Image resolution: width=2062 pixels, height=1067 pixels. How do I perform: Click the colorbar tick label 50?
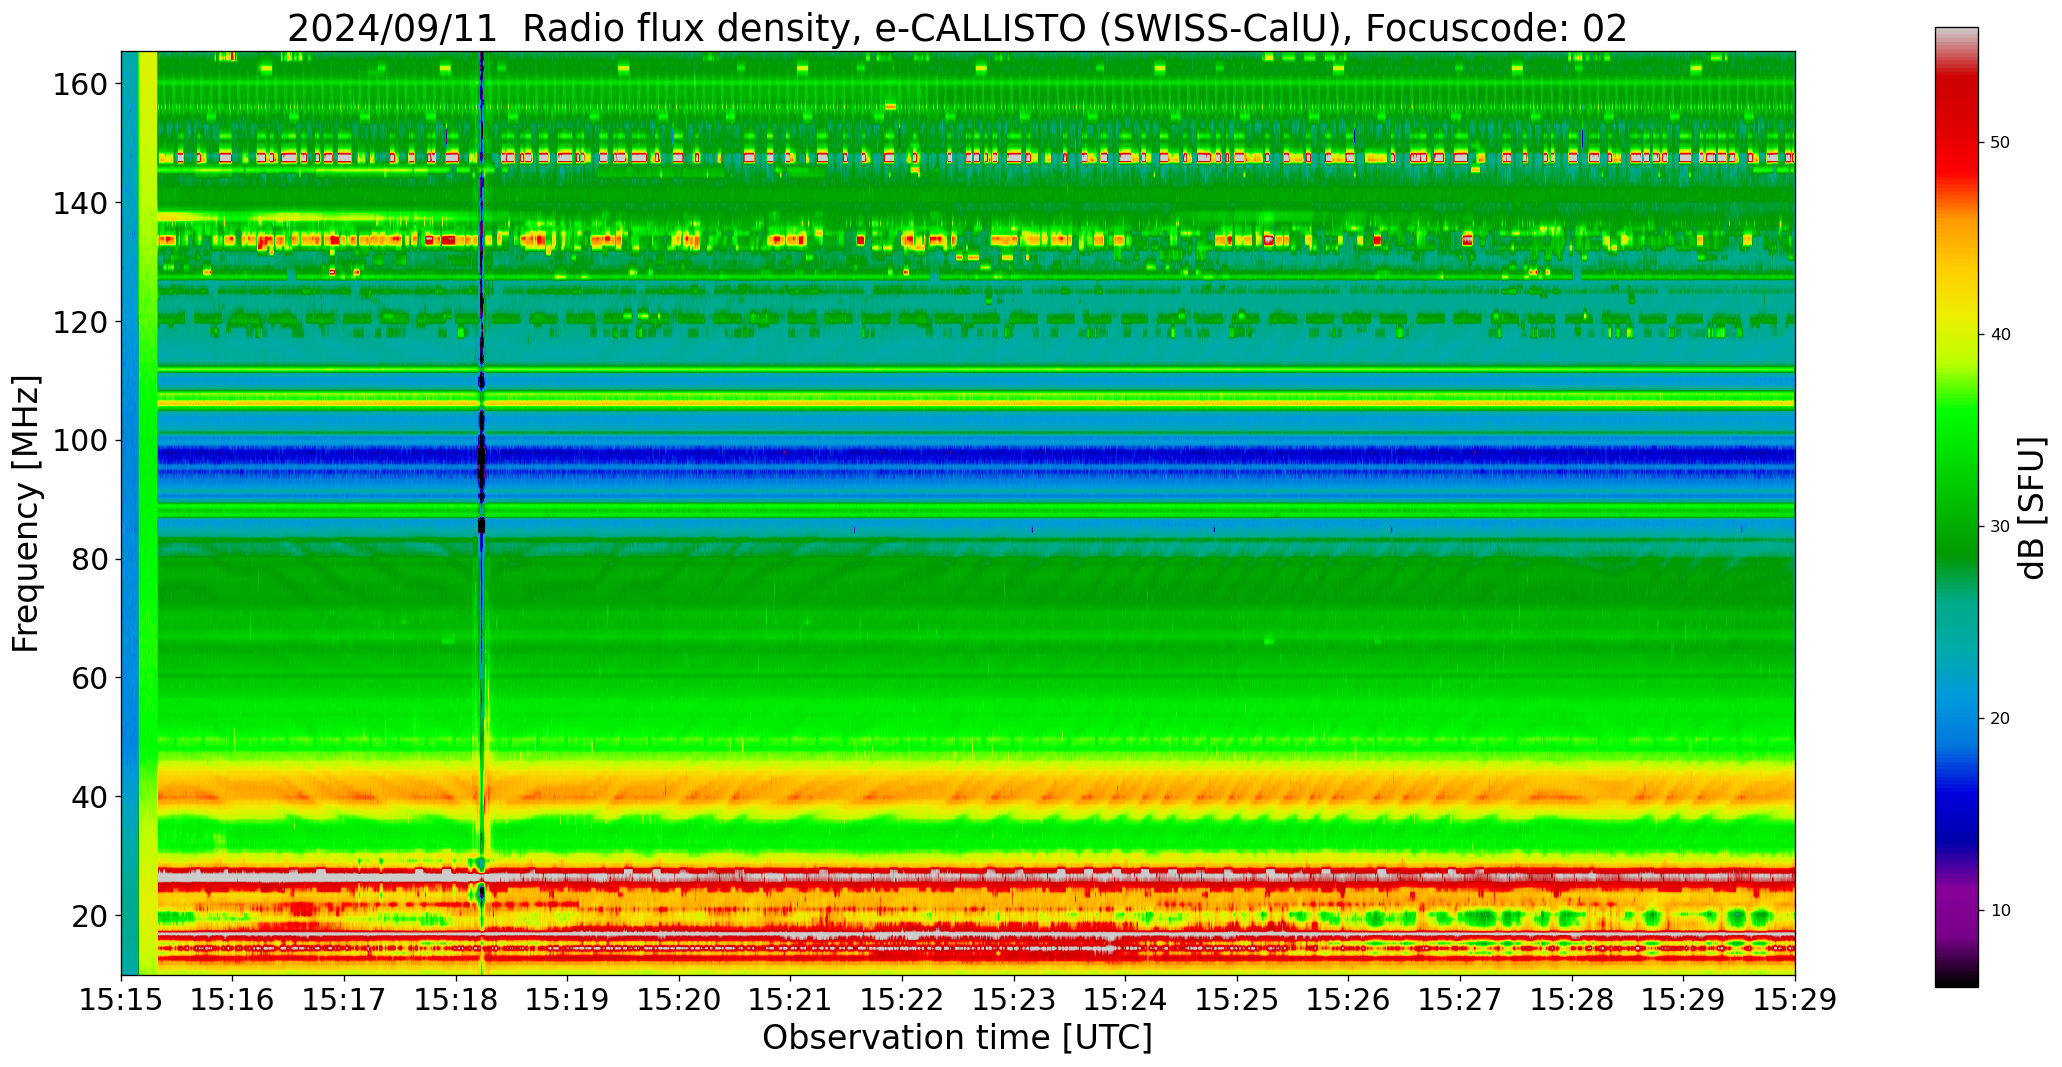[x=2000, y=143]
